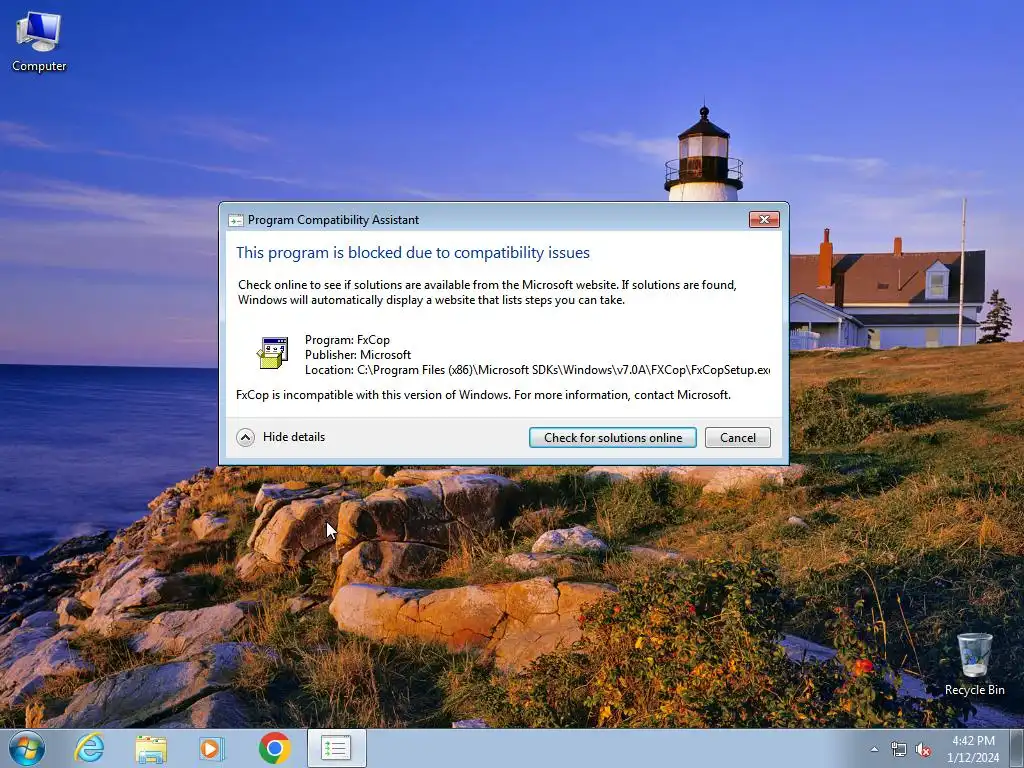Click the FxCop setup program icon
The width and height of the screenshot is (1024, 768).
tap(272, 353)
